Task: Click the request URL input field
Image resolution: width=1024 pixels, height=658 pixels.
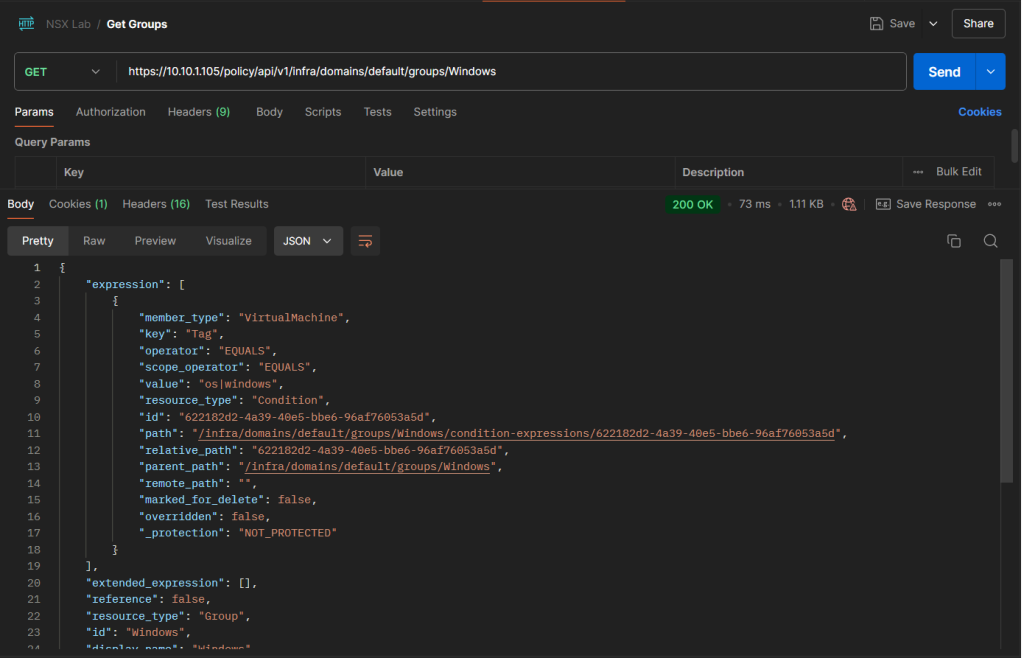Action: point(510,72)
